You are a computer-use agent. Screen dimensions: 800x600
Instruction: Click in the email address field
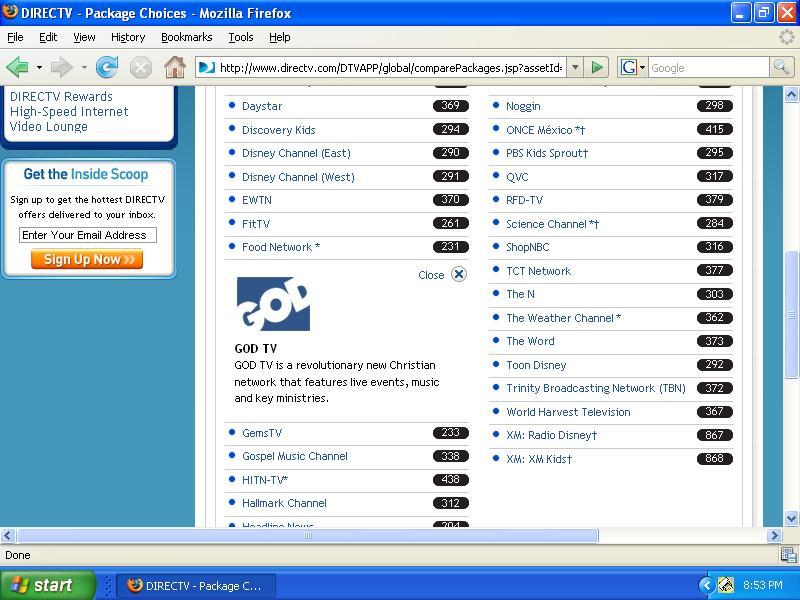[88, 235]
